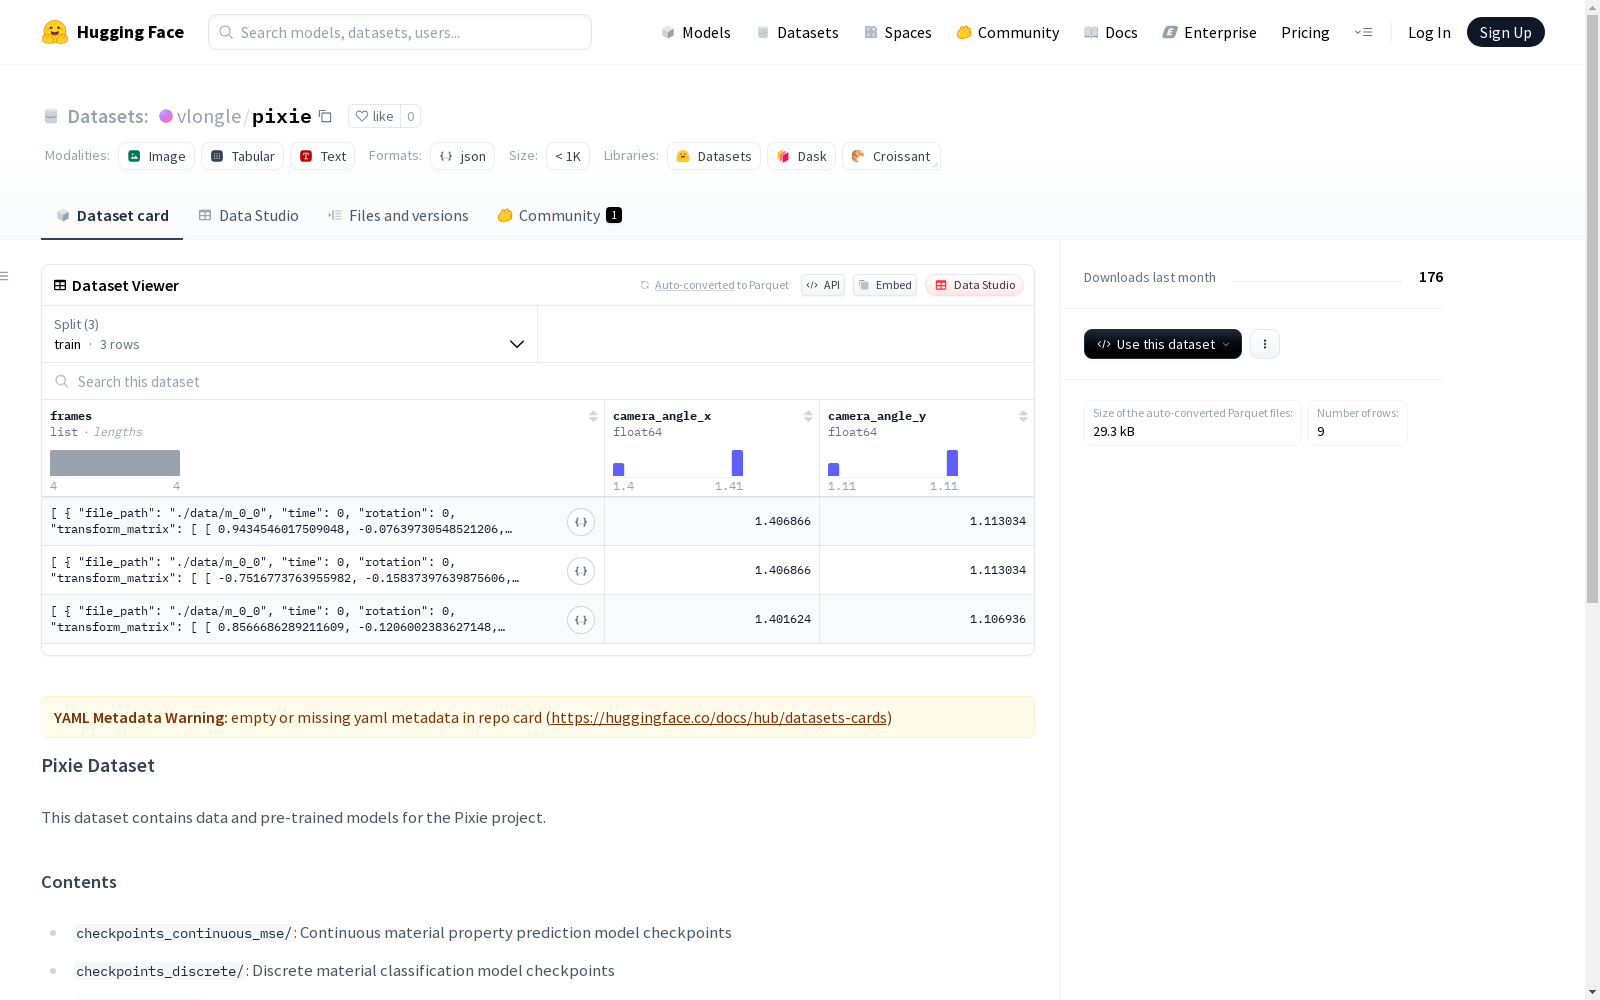Image resolution: width=1600 pixels, height=1000 pixels.
Task: Select Tabular modality tag
Action: (243, 156)
